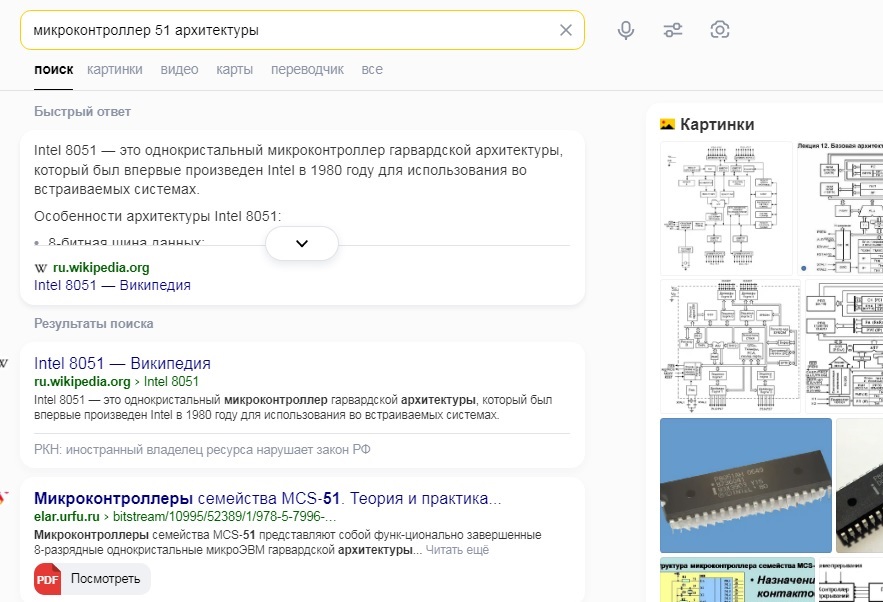Open the dashed-border schematic thumbnail
Image resolution: width=883 pixels, height=602 pixels.
pos(730,346)
